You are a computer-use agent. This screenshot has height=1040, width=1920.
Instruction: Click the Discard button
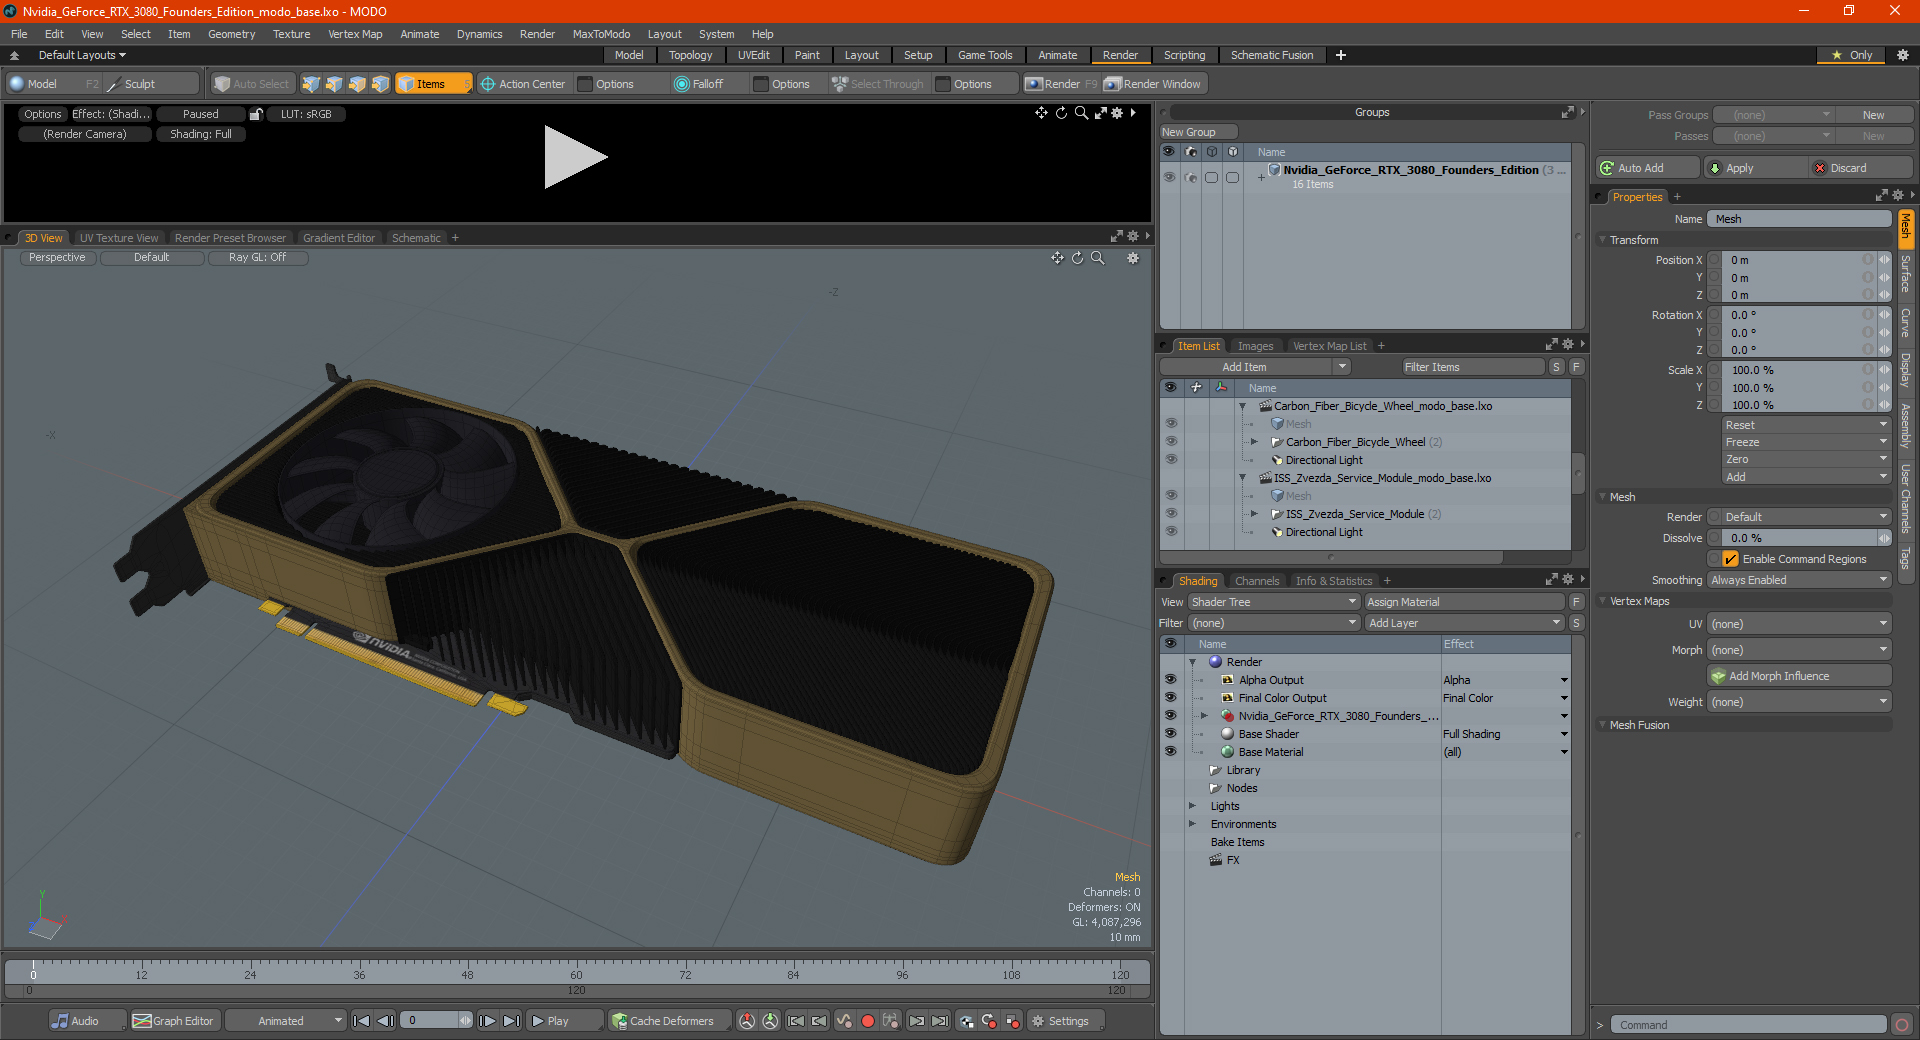pos(1861,168)
